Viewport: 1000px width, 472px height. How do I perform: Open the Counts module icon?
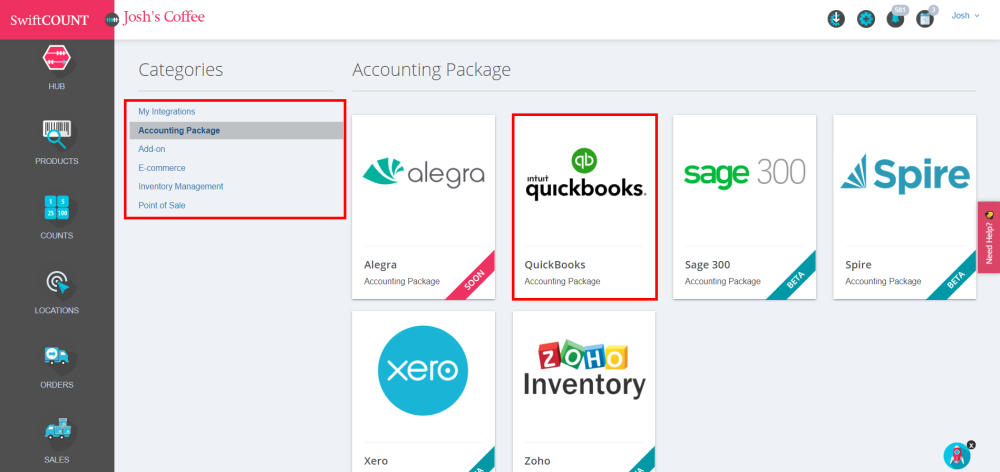[x=56, y=215]
